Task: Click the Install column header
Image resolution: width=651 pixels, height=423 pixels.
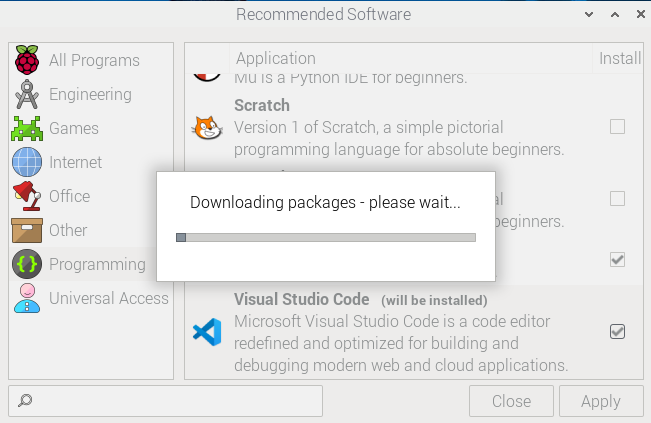Action: 618,58
